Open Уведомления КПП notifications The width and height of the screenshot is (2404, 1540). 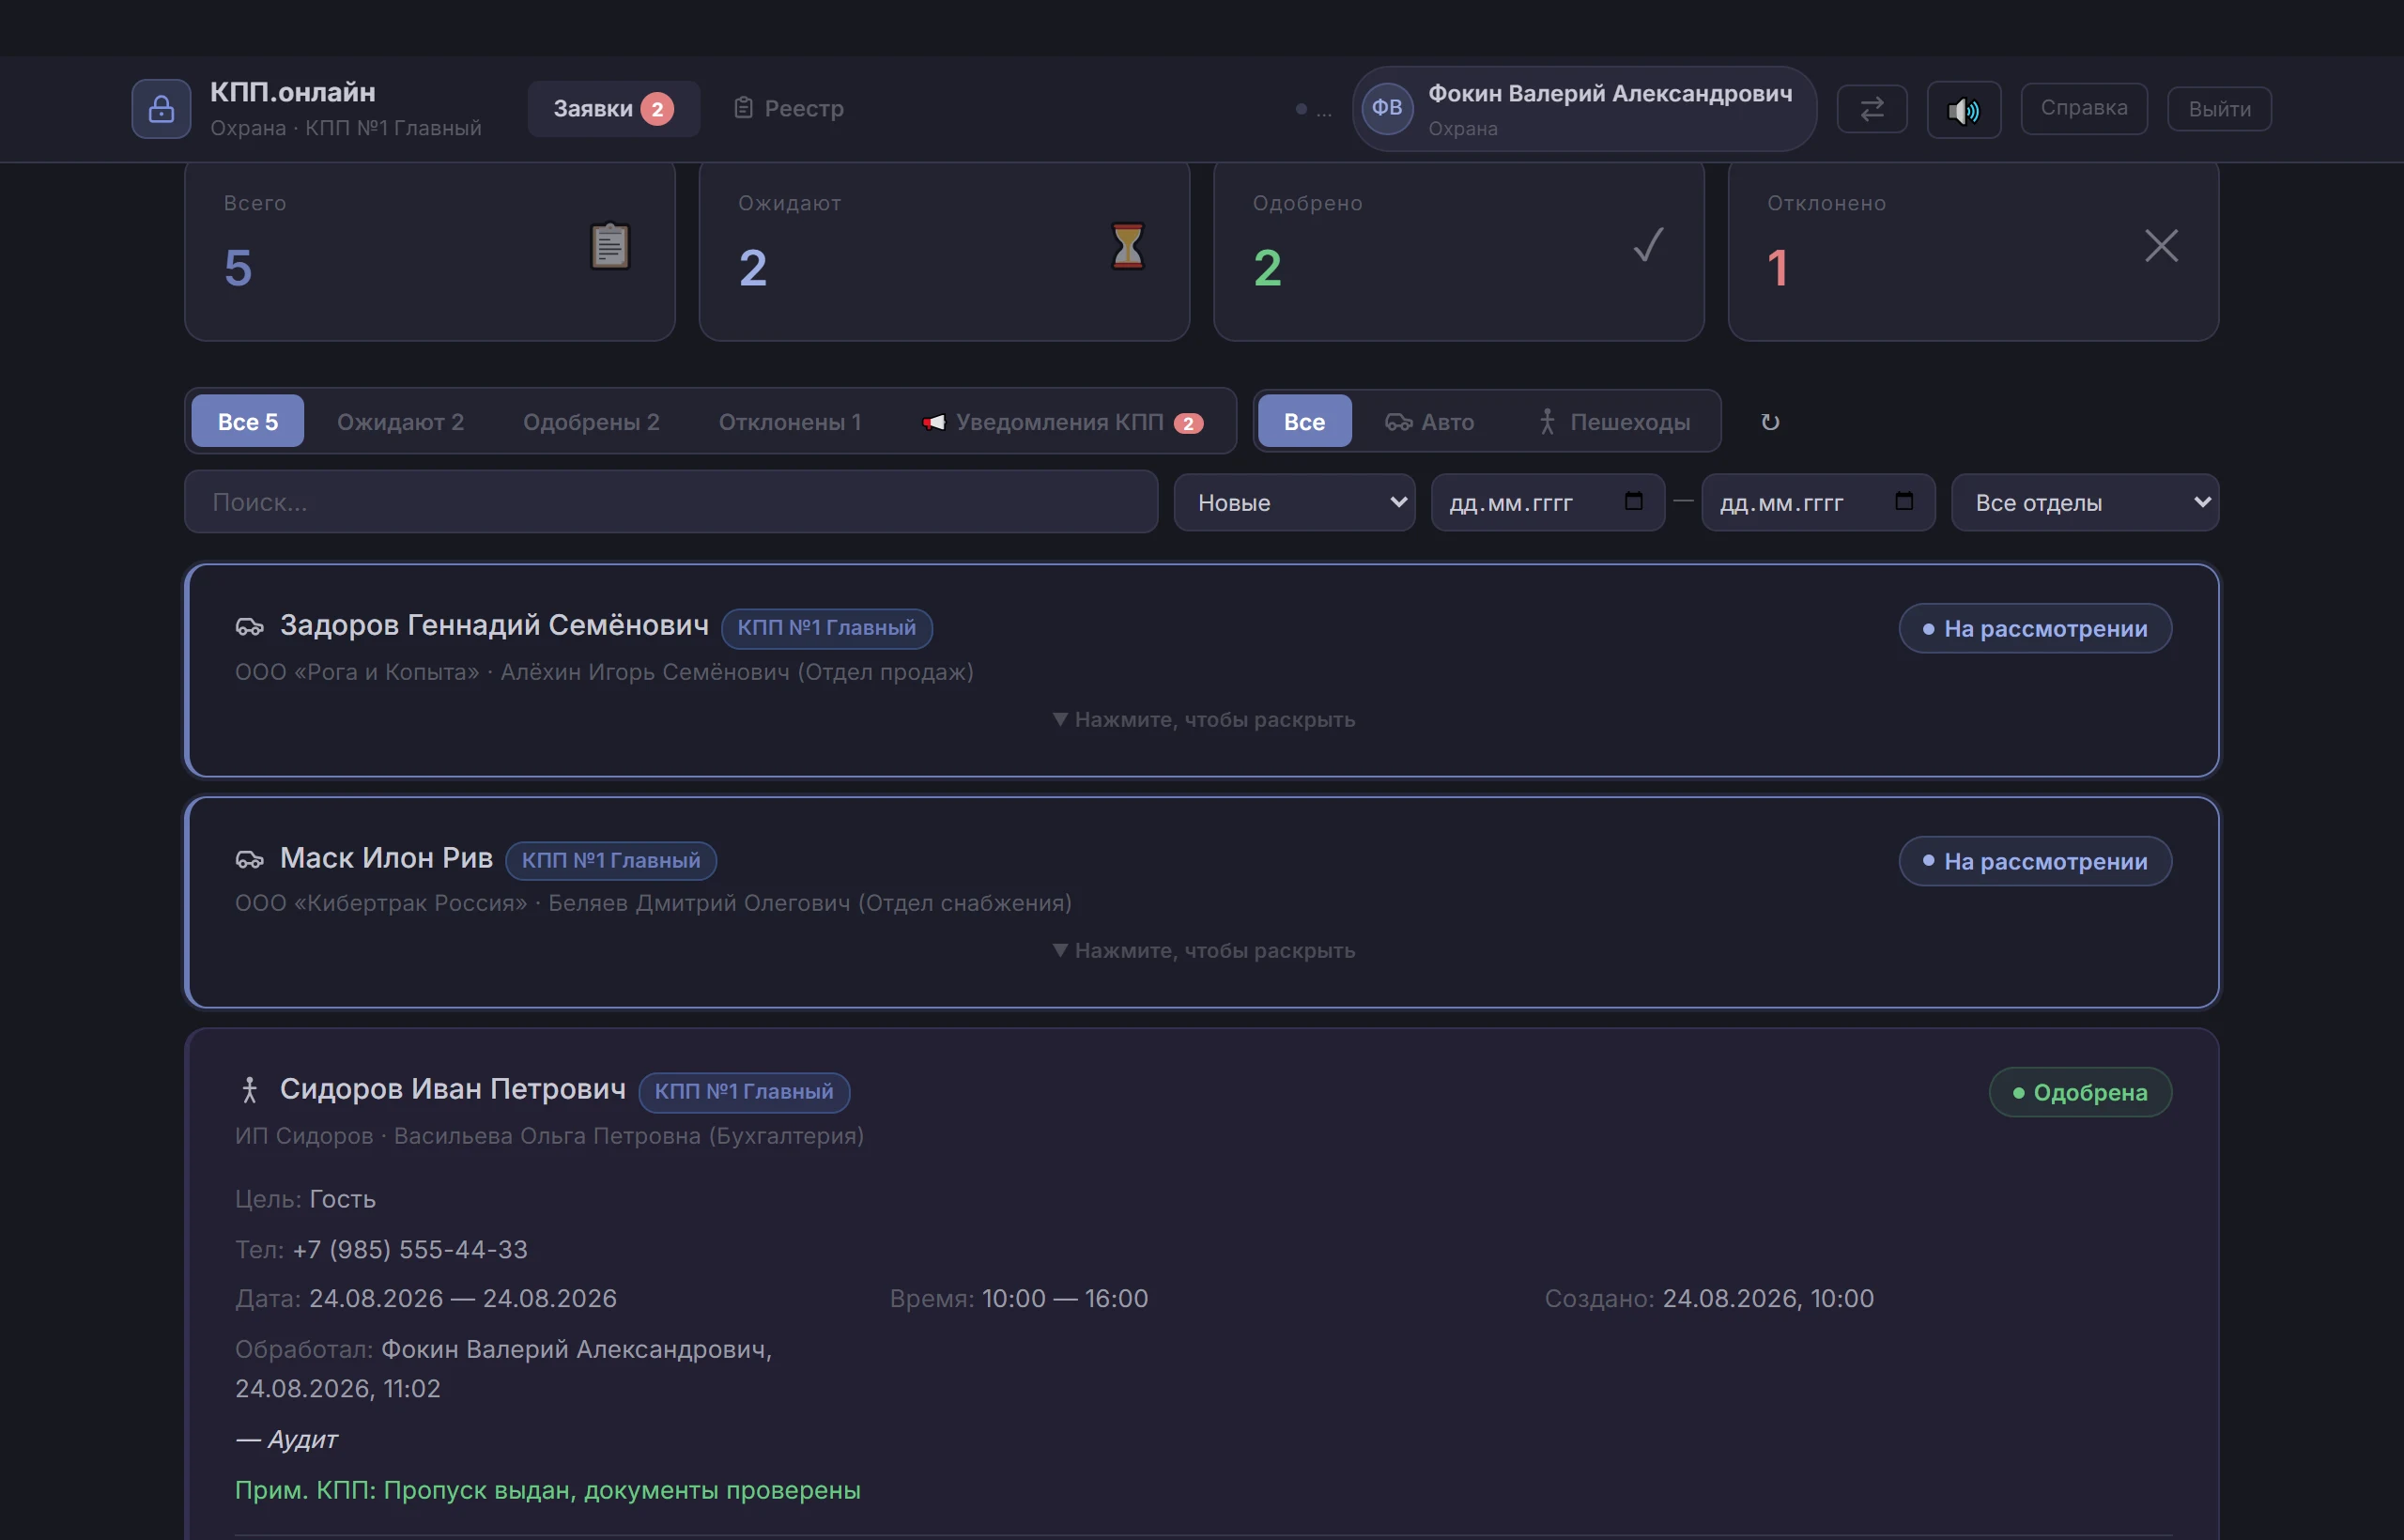[x=1062, y=421]
